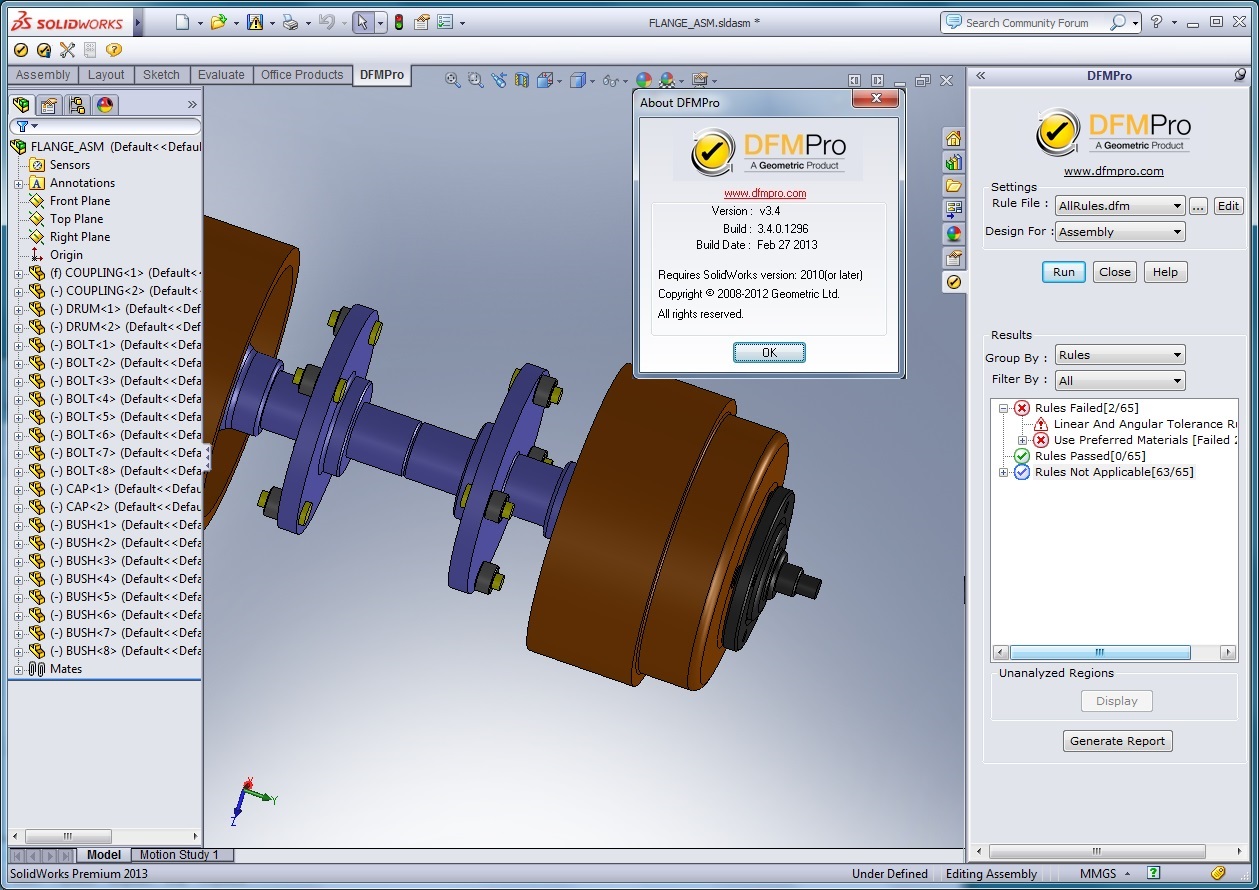
Task: Toggle the Section View icon
Action: (522, 80)
